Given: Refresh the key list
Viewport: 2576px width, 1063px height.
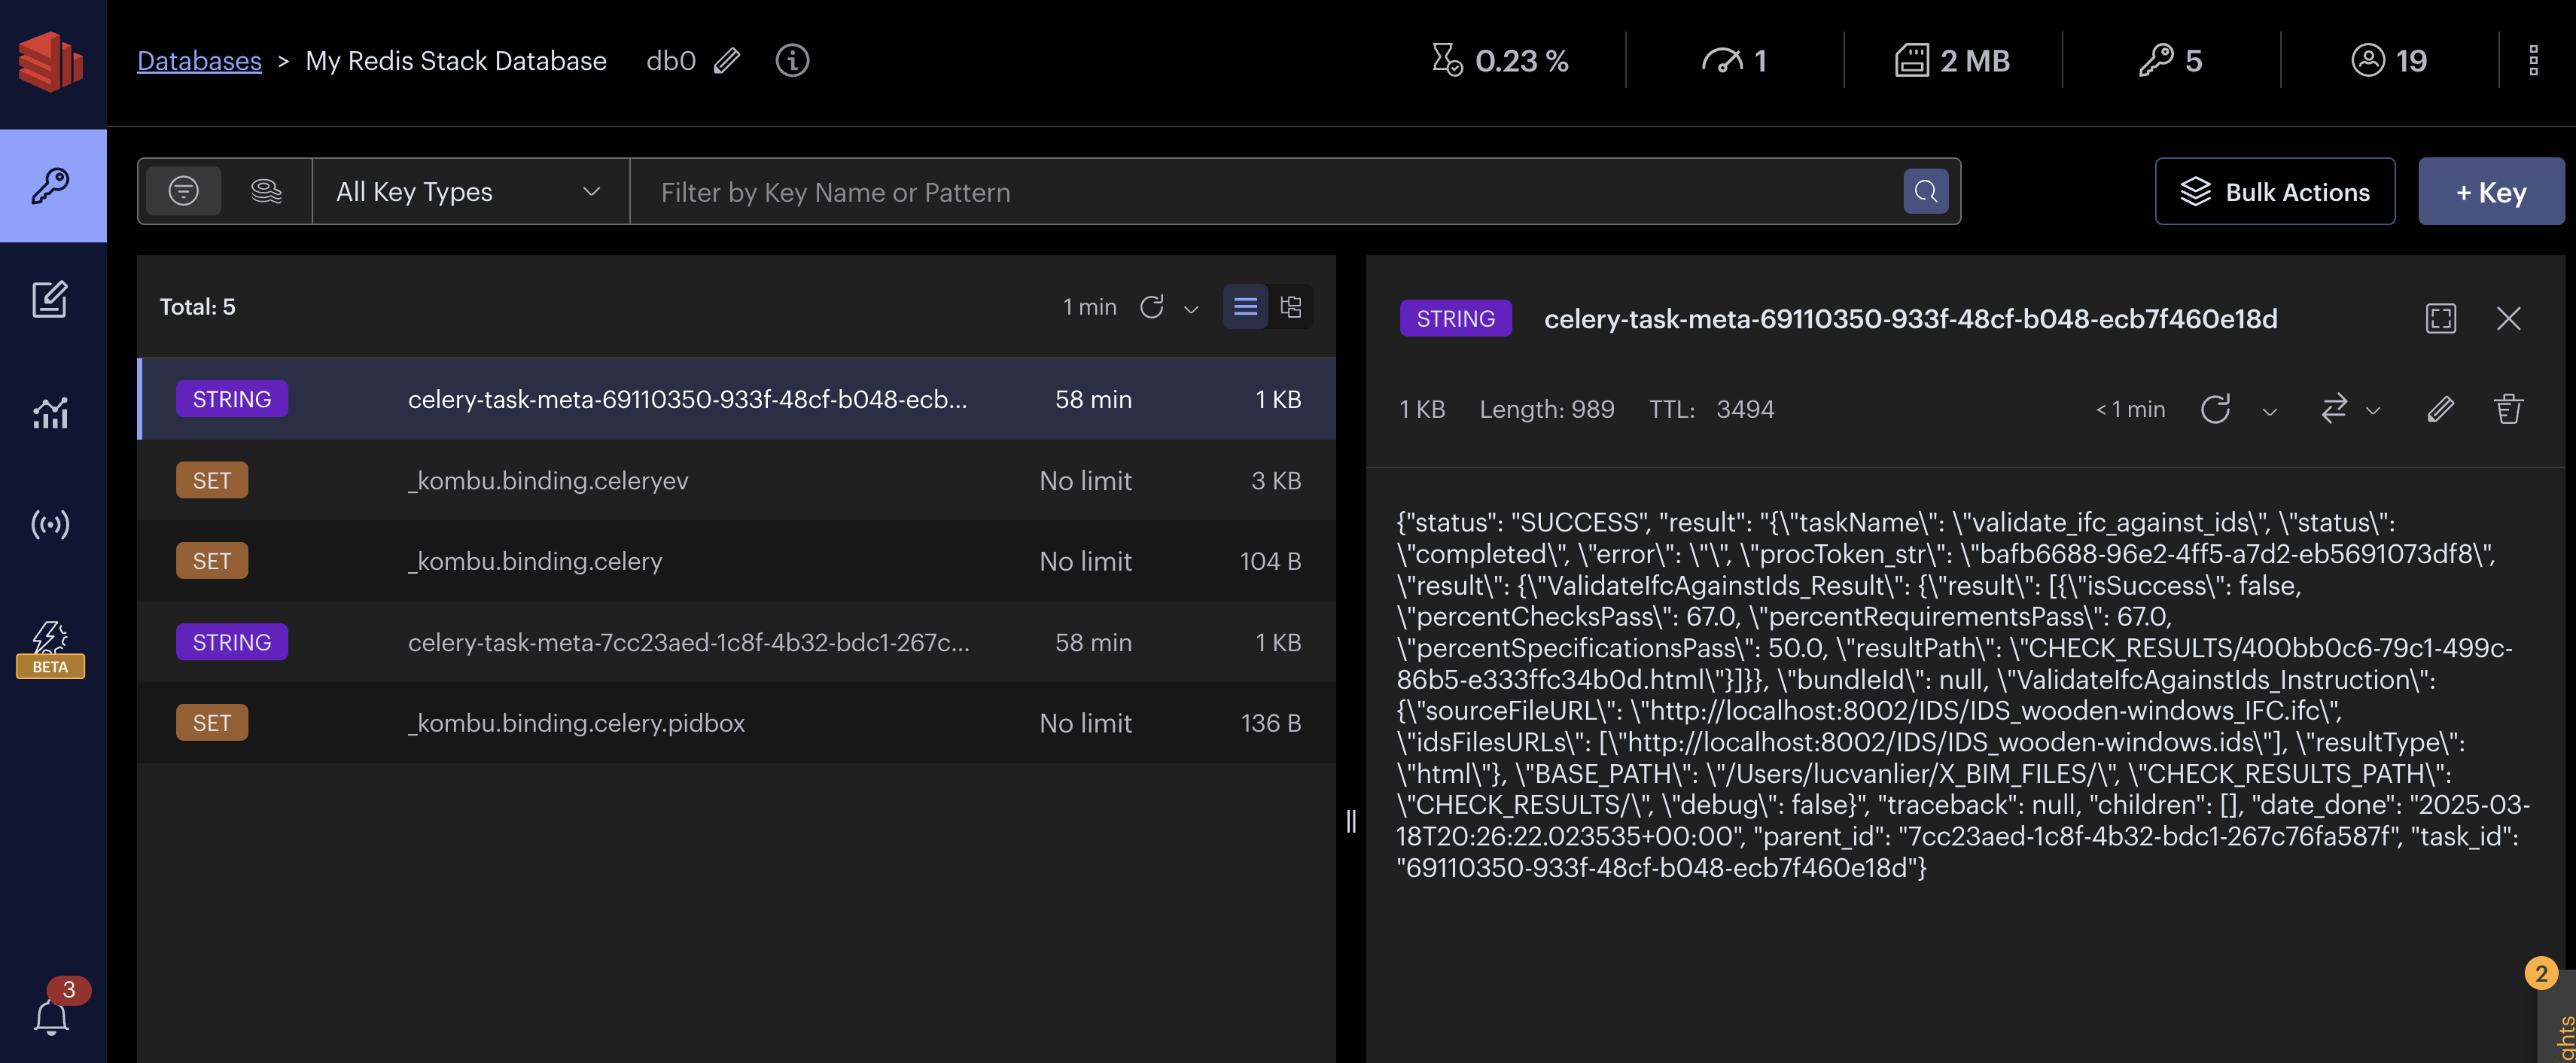Looking at the screenshot, I should point(1152,307).
